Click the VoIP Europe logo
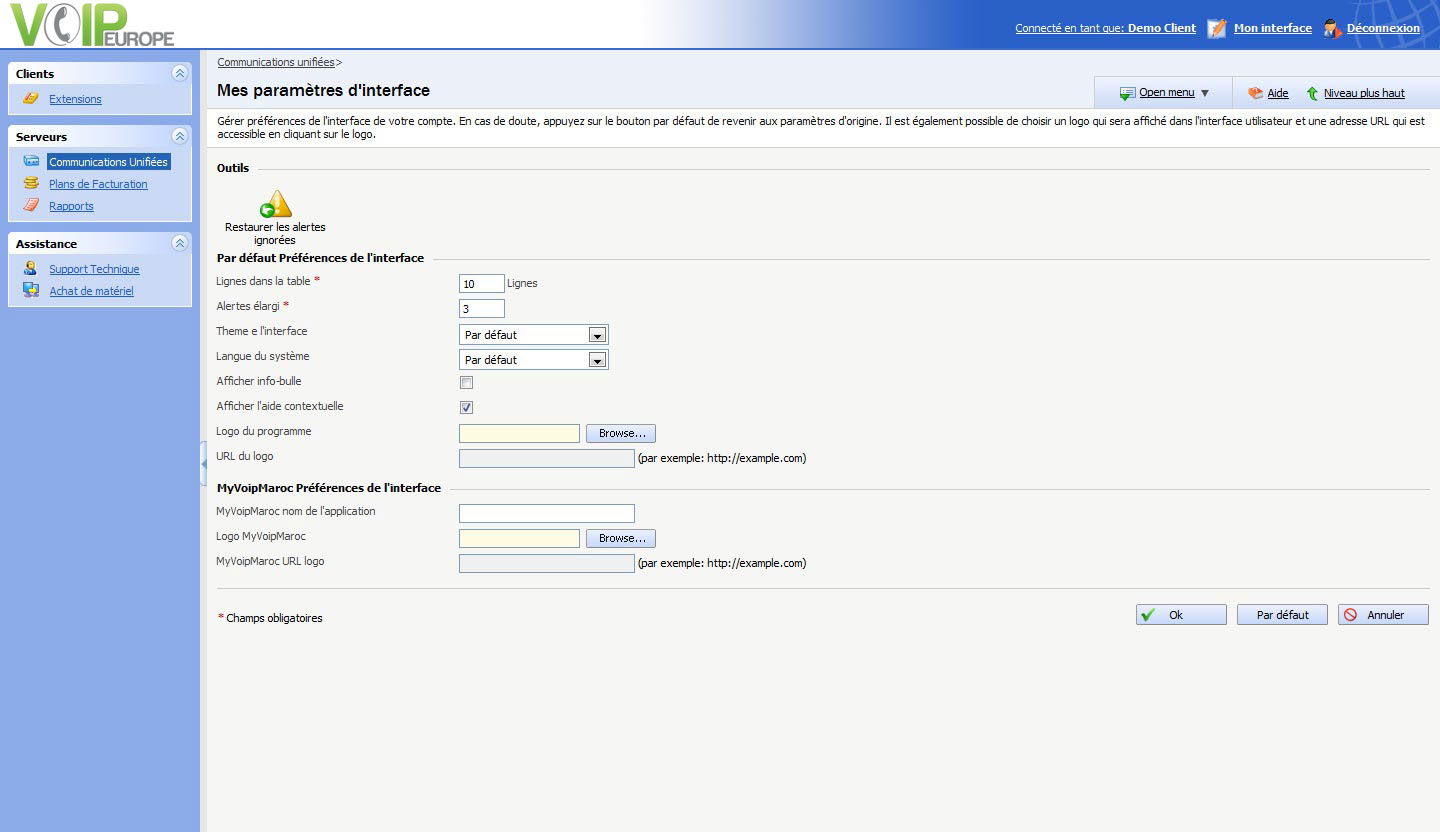Viewport: 1440px width, 832px height. pos(92,26)
